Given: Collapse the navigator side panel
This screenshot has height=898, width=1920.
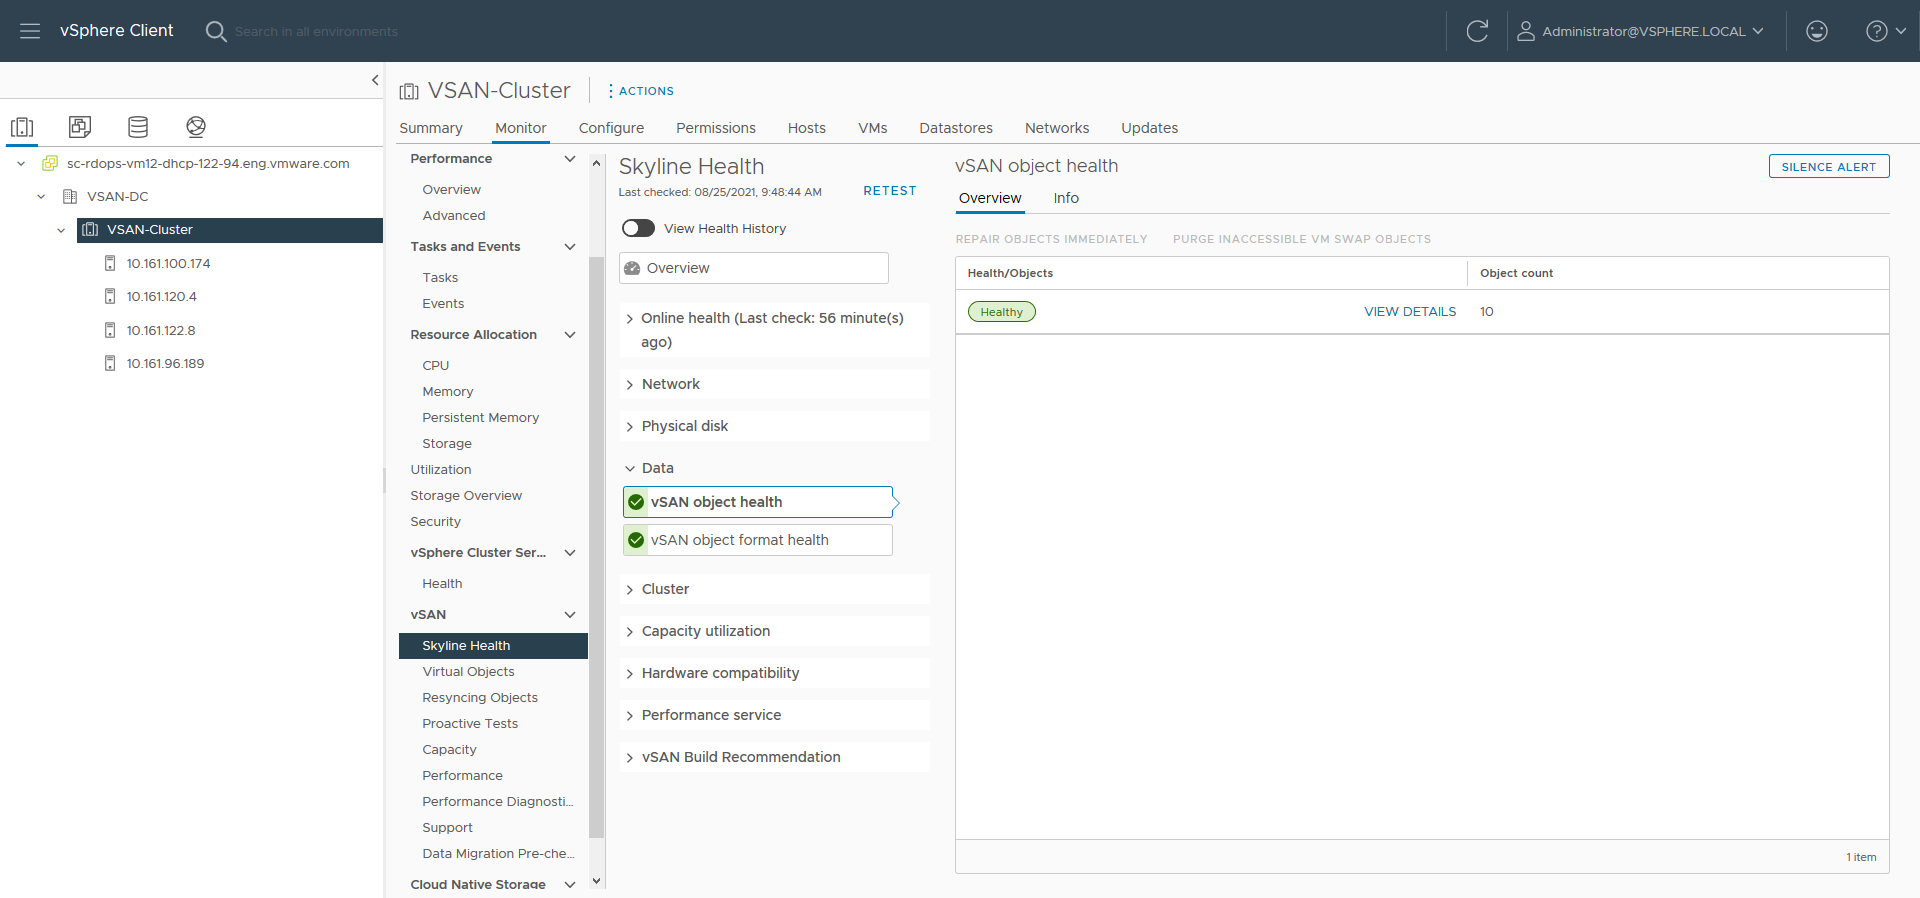Looking at the screenshot, I should pyautogui.click(x=375, y=80).
